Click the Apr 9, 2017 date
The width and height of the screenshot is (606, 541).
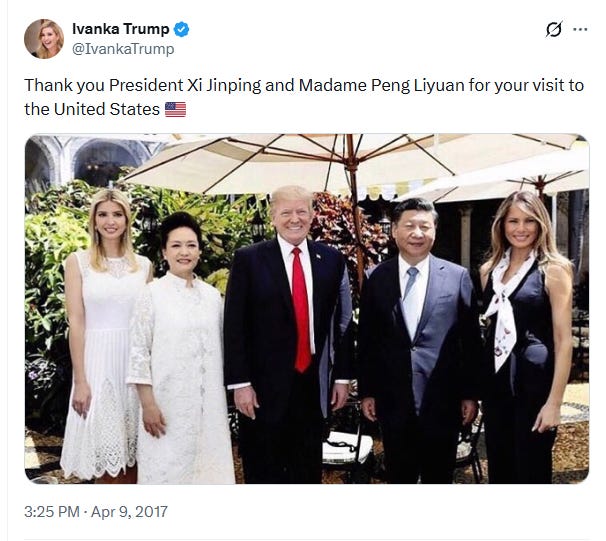129,512
